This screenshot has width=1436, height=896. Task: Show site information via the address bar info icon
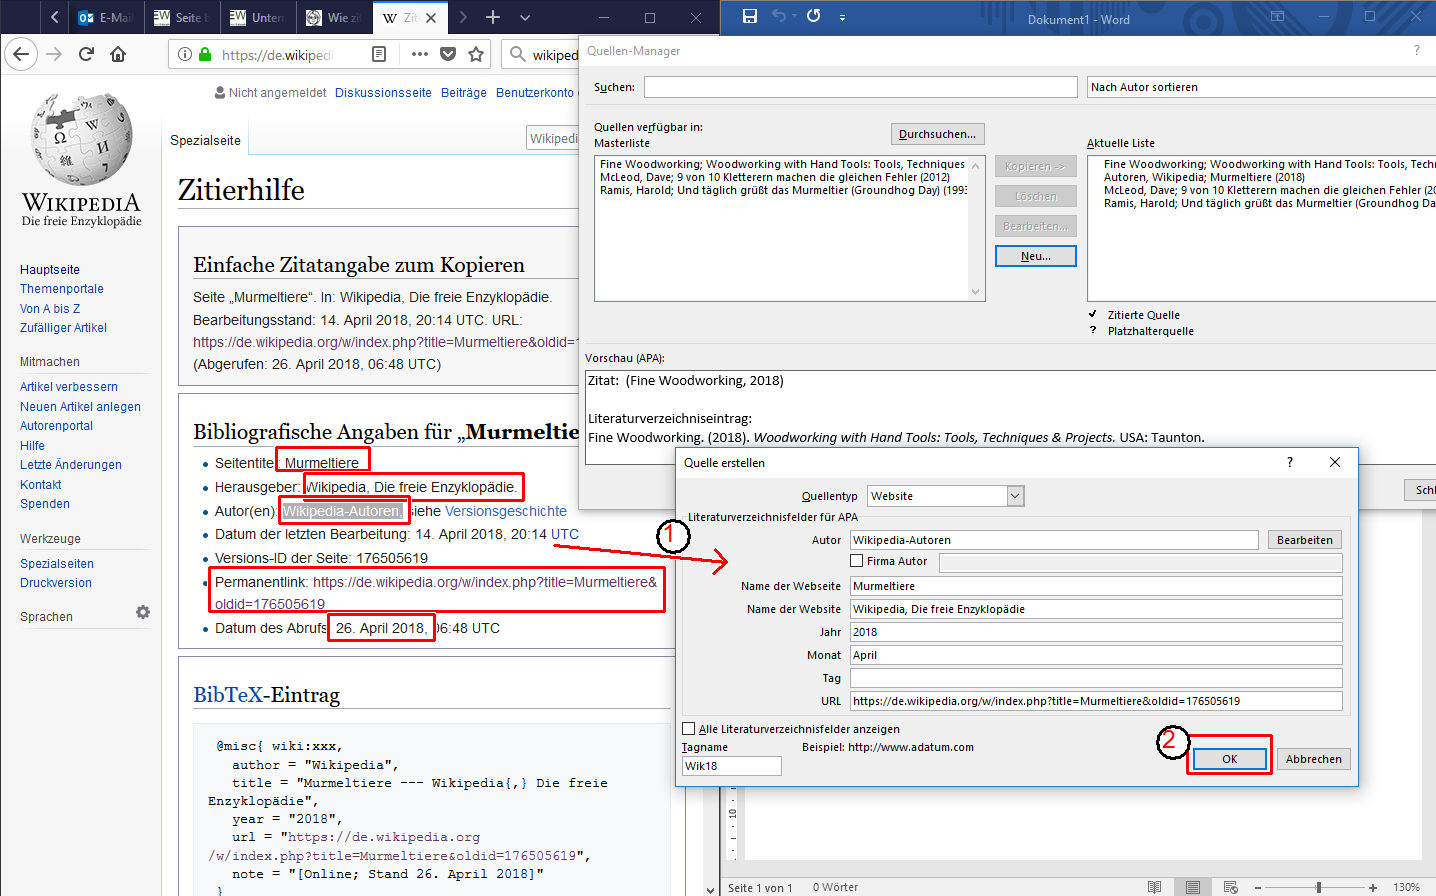(185, 54)
